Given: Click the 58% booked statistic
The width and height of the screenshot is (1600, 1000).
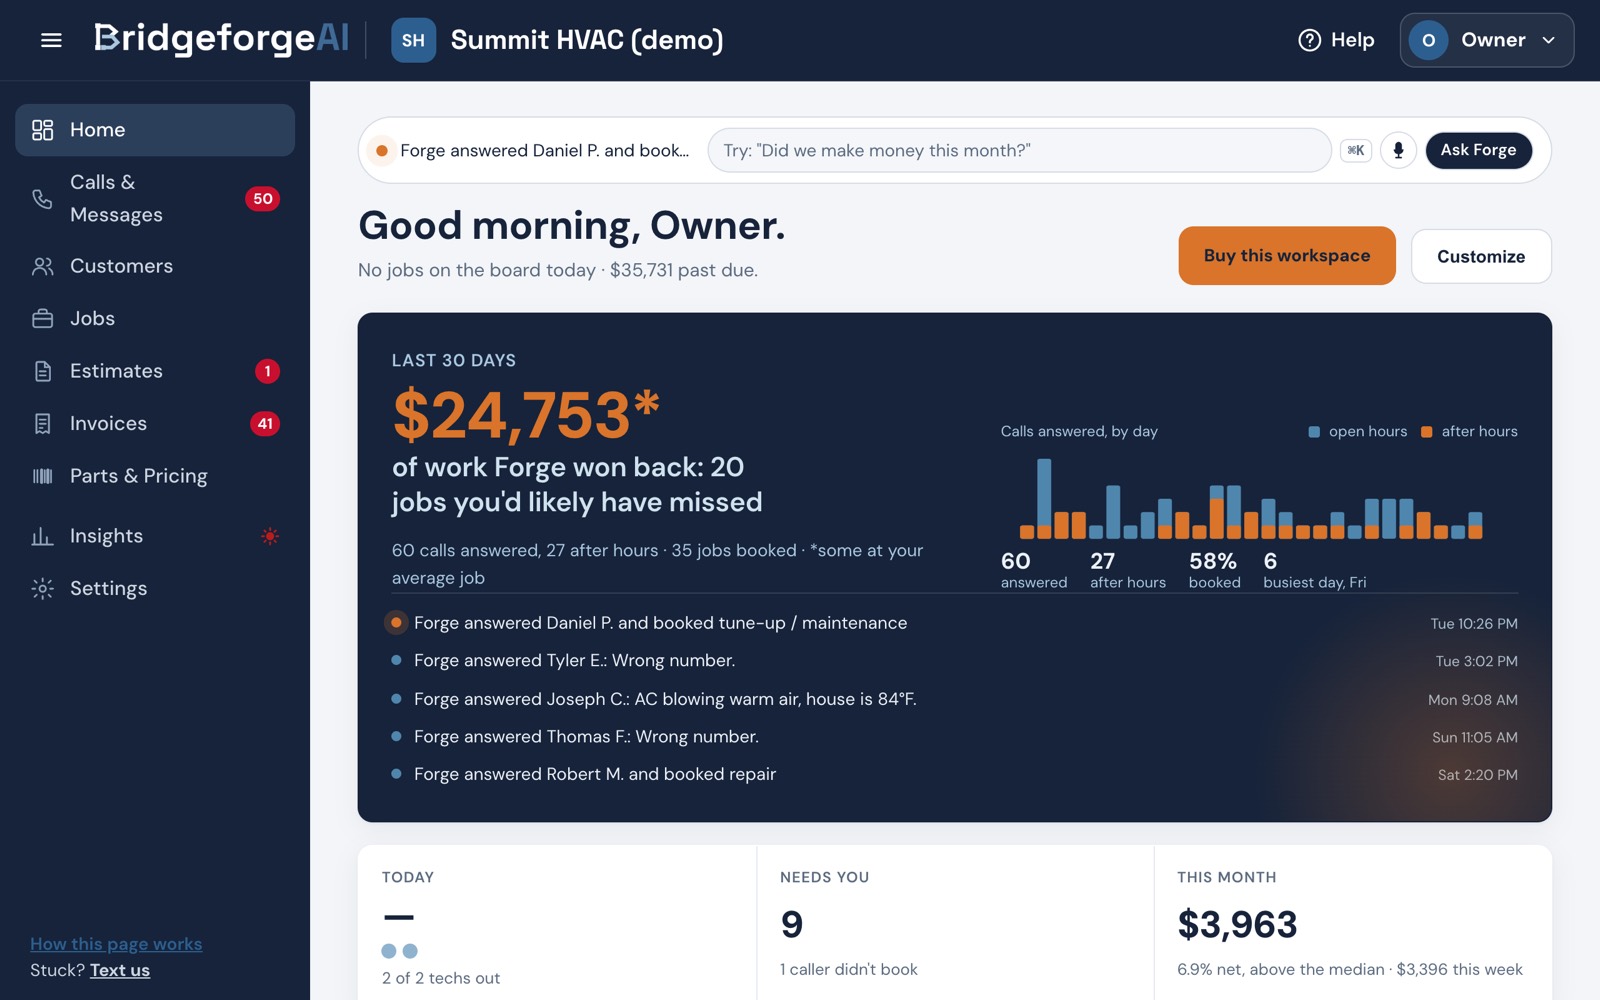Looking at the screenshot, I should point(1214,569).
